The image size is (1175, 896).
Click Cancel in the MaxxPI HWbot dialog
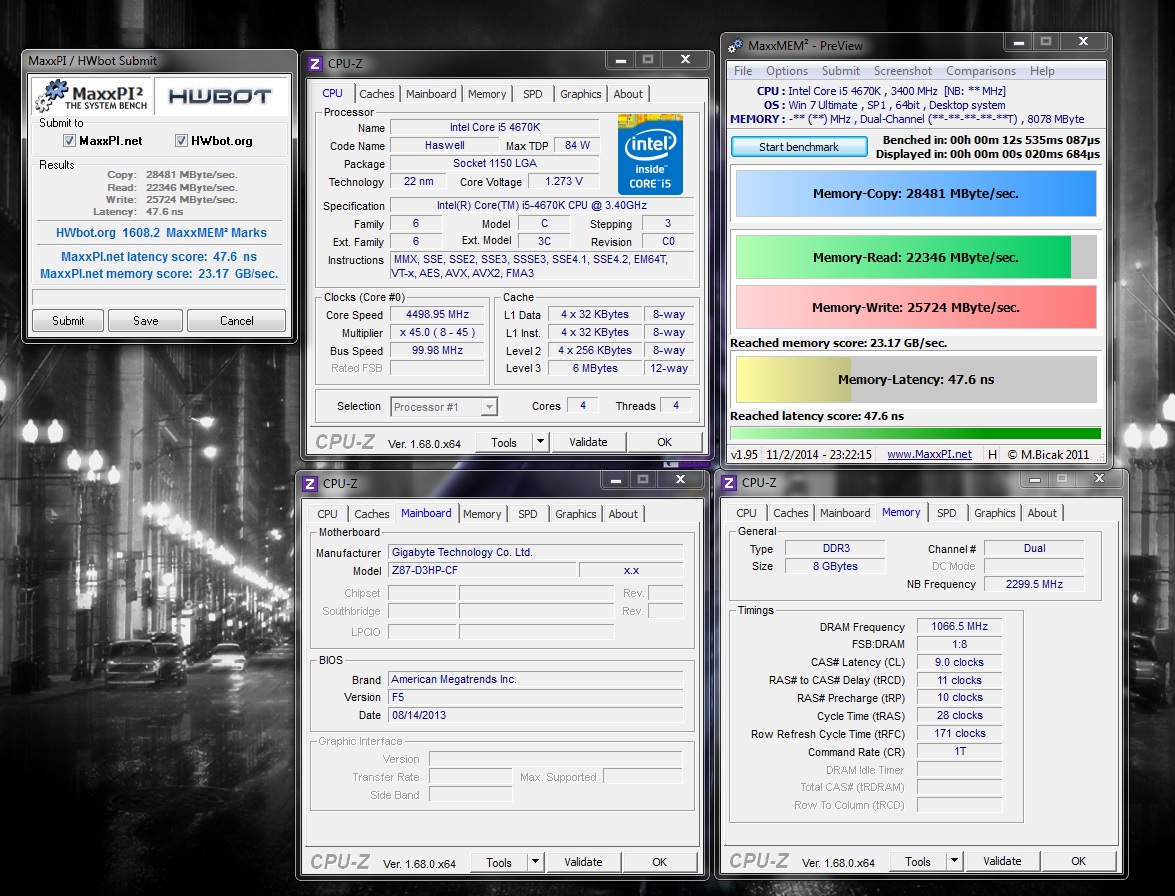click(x=236, y=321)
